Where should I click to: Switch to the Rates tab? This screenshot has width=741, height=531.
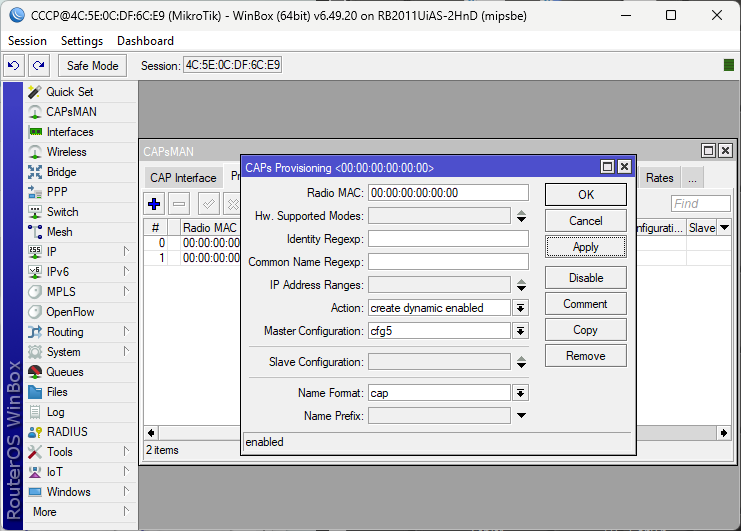(x=660, y=178)
